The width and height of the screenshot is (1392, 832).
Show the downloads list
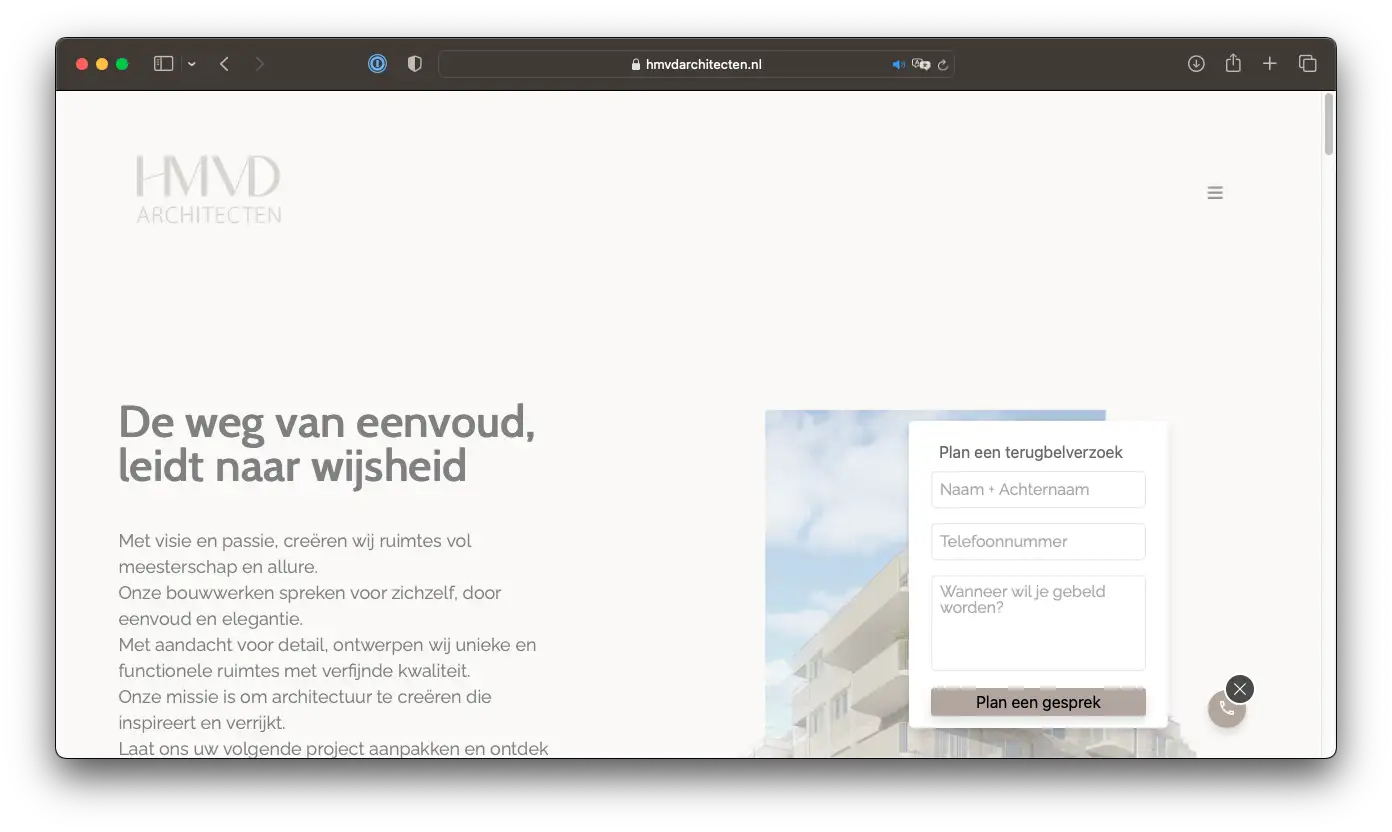pos(1195,64)
